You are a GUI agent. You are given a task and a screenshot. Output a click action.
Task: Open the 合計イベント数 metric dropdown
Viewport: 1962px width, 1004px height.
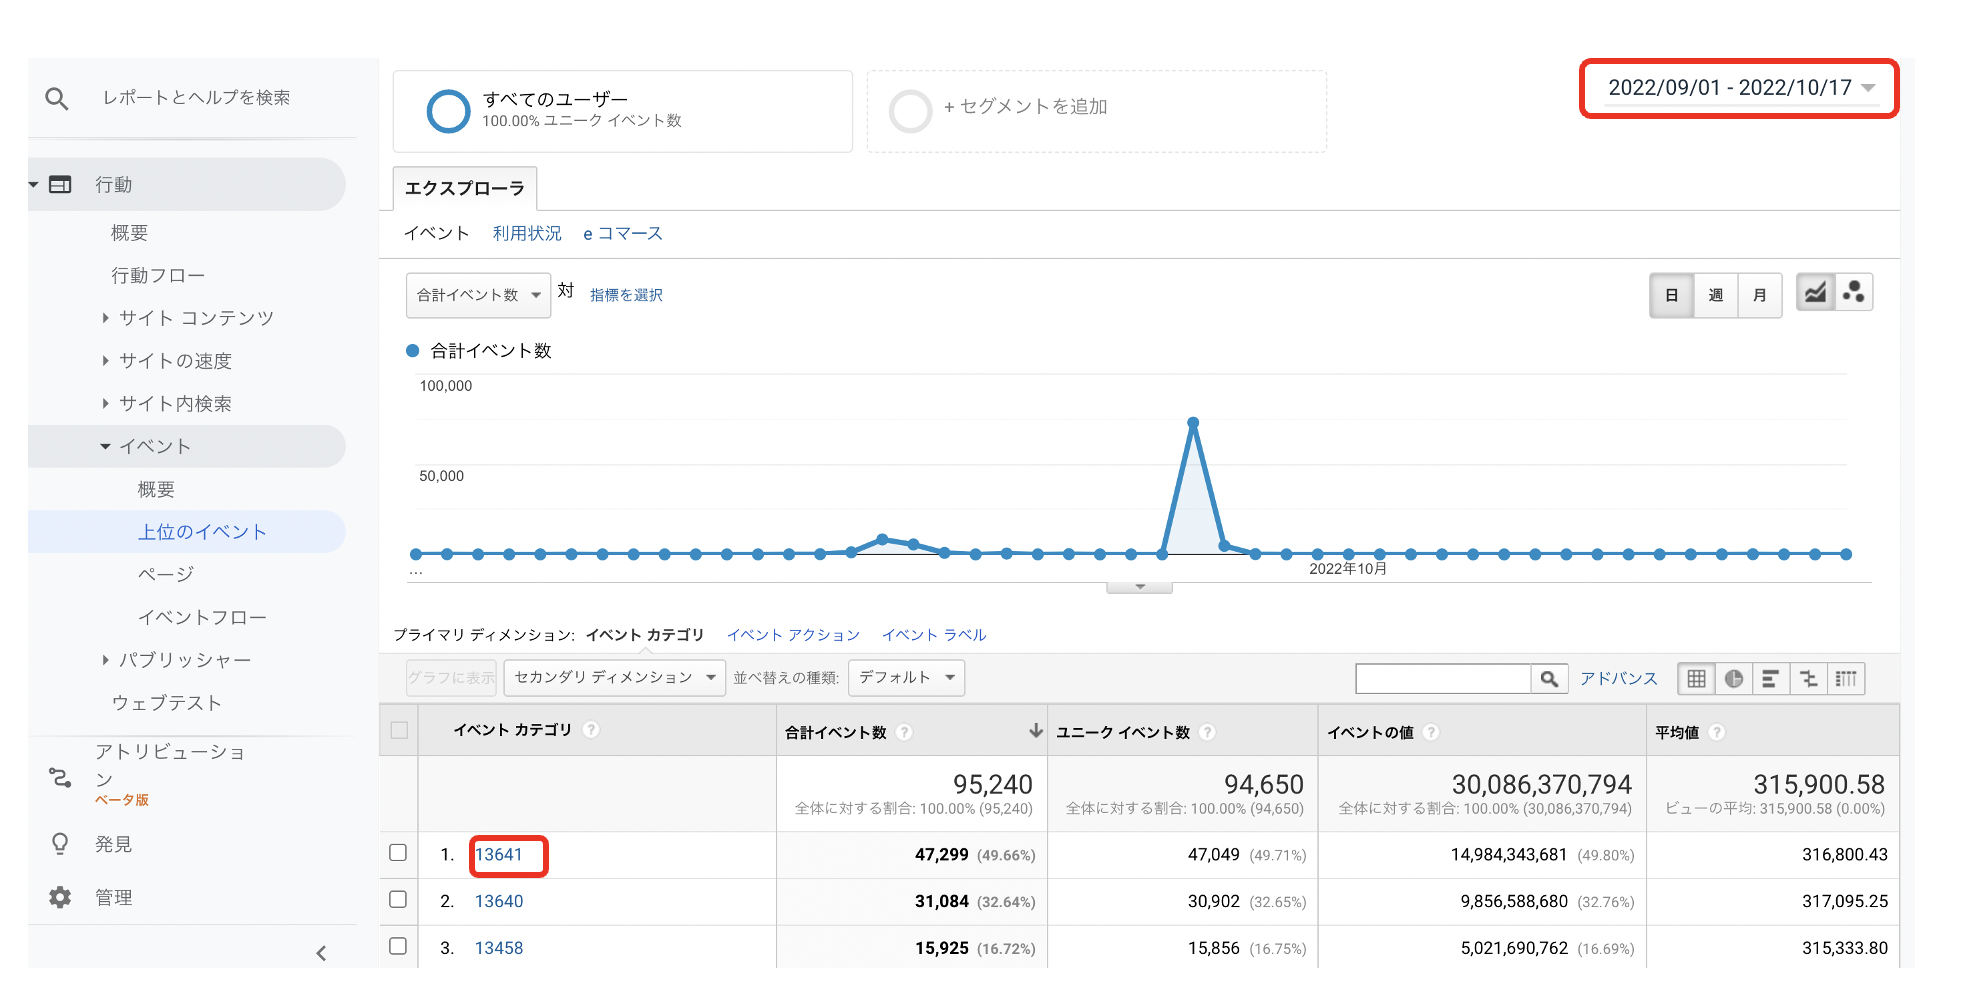(x=478, y=295)
